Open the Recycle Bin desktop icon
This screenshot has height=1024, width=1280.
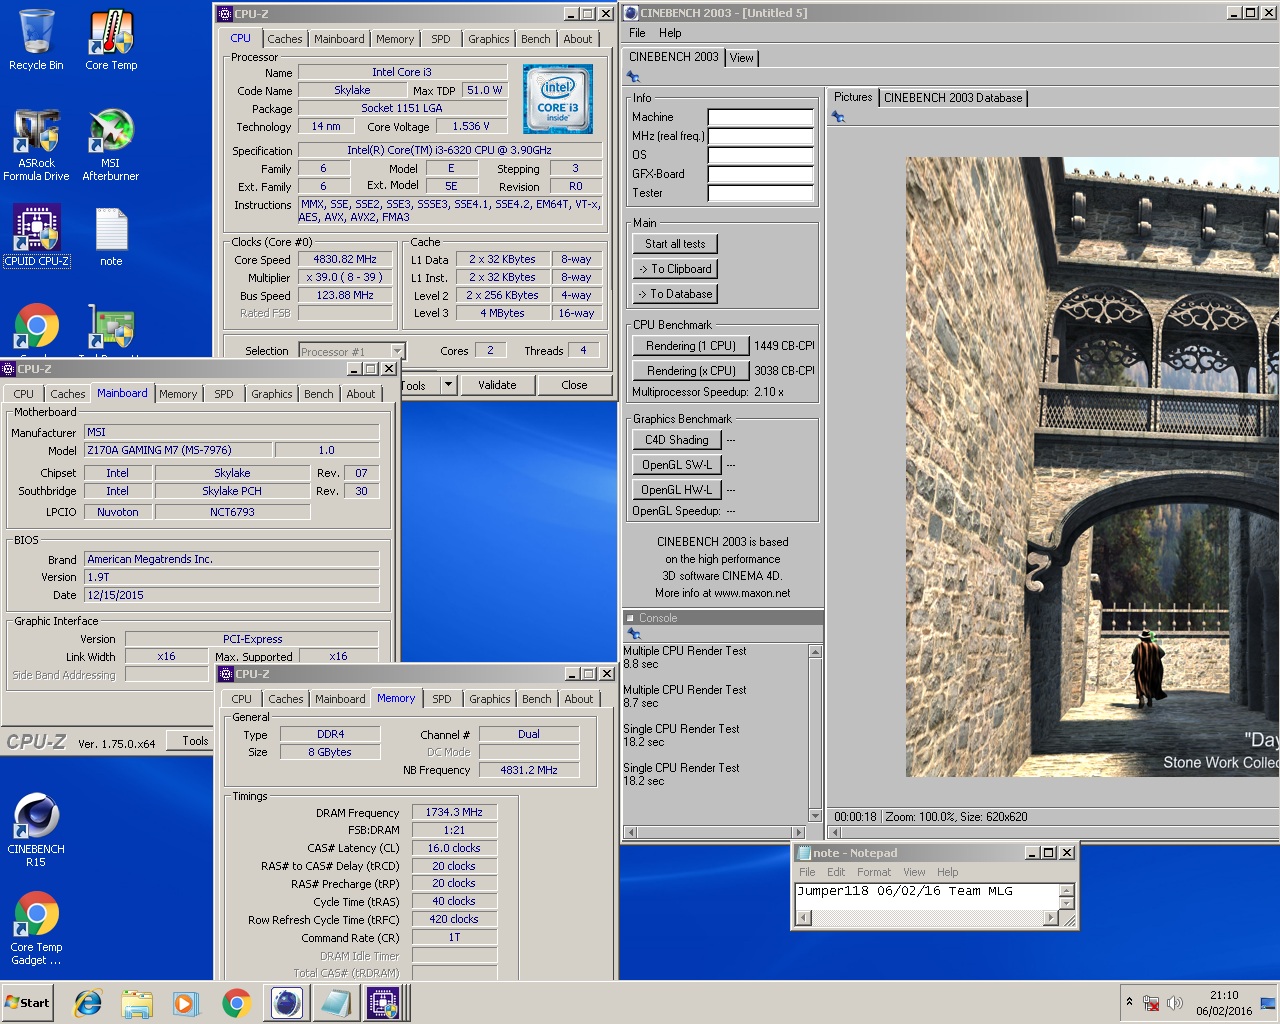[36, 40]
